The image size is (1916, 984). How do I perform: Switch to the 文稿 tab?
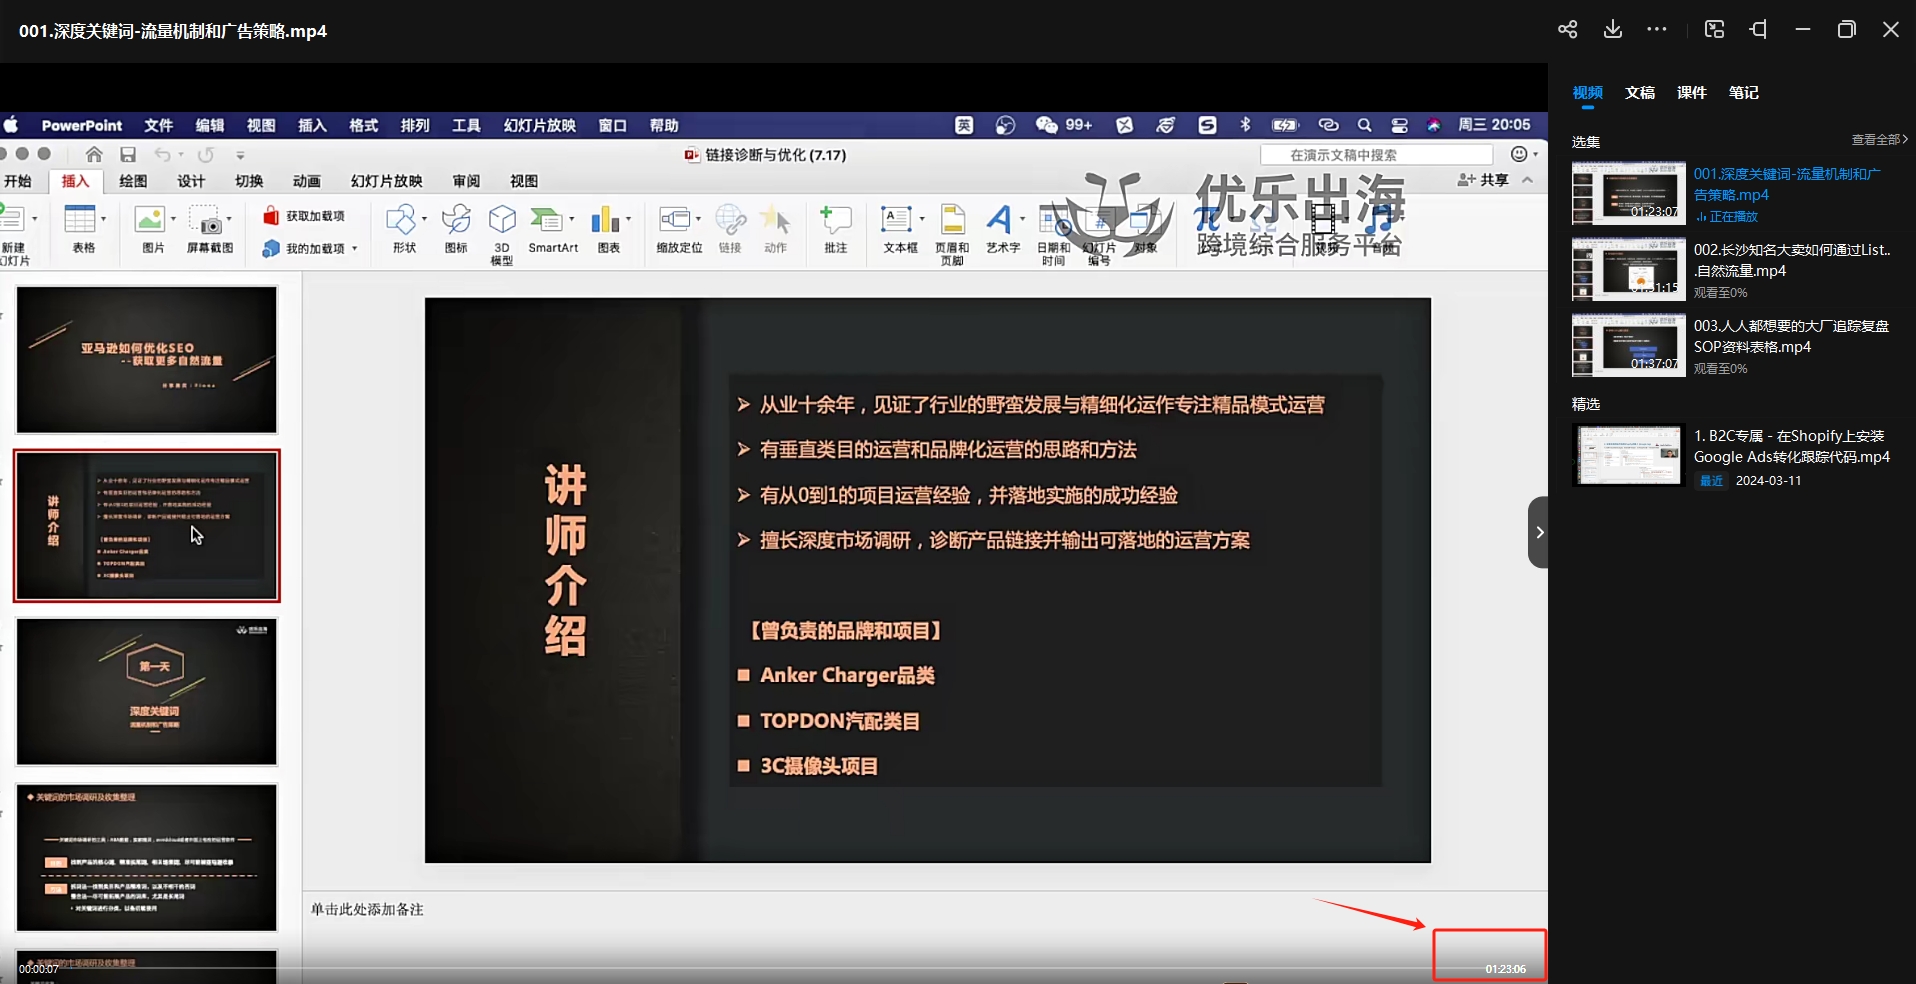coord(1639,93)
